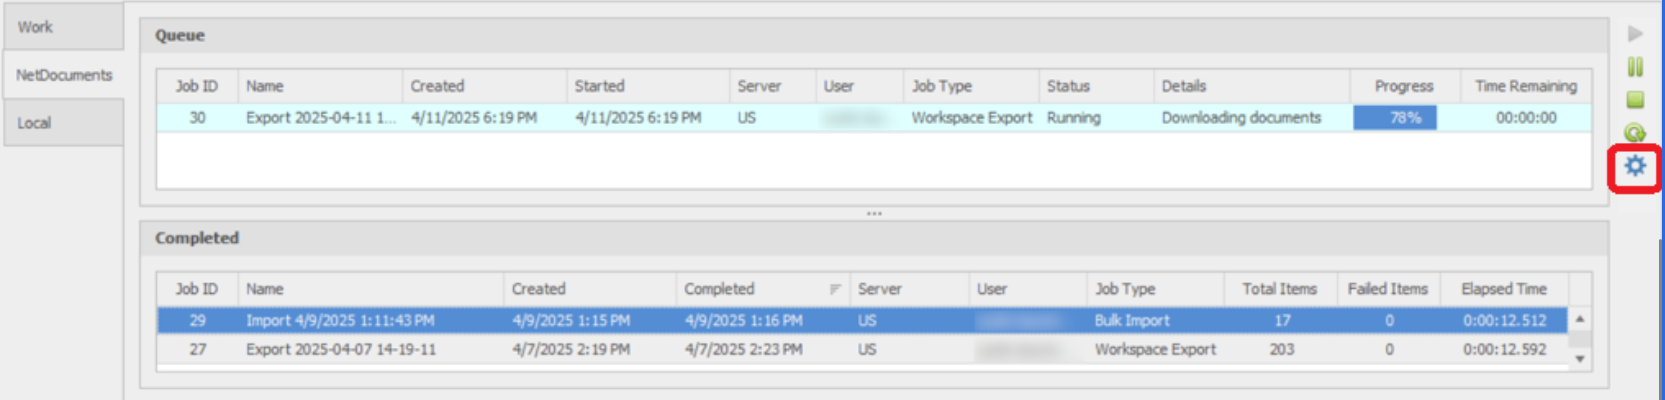Click job name 'Export 2025-04-11 1...'
This screenshot has height=400, width=1665.
point(320,118)
